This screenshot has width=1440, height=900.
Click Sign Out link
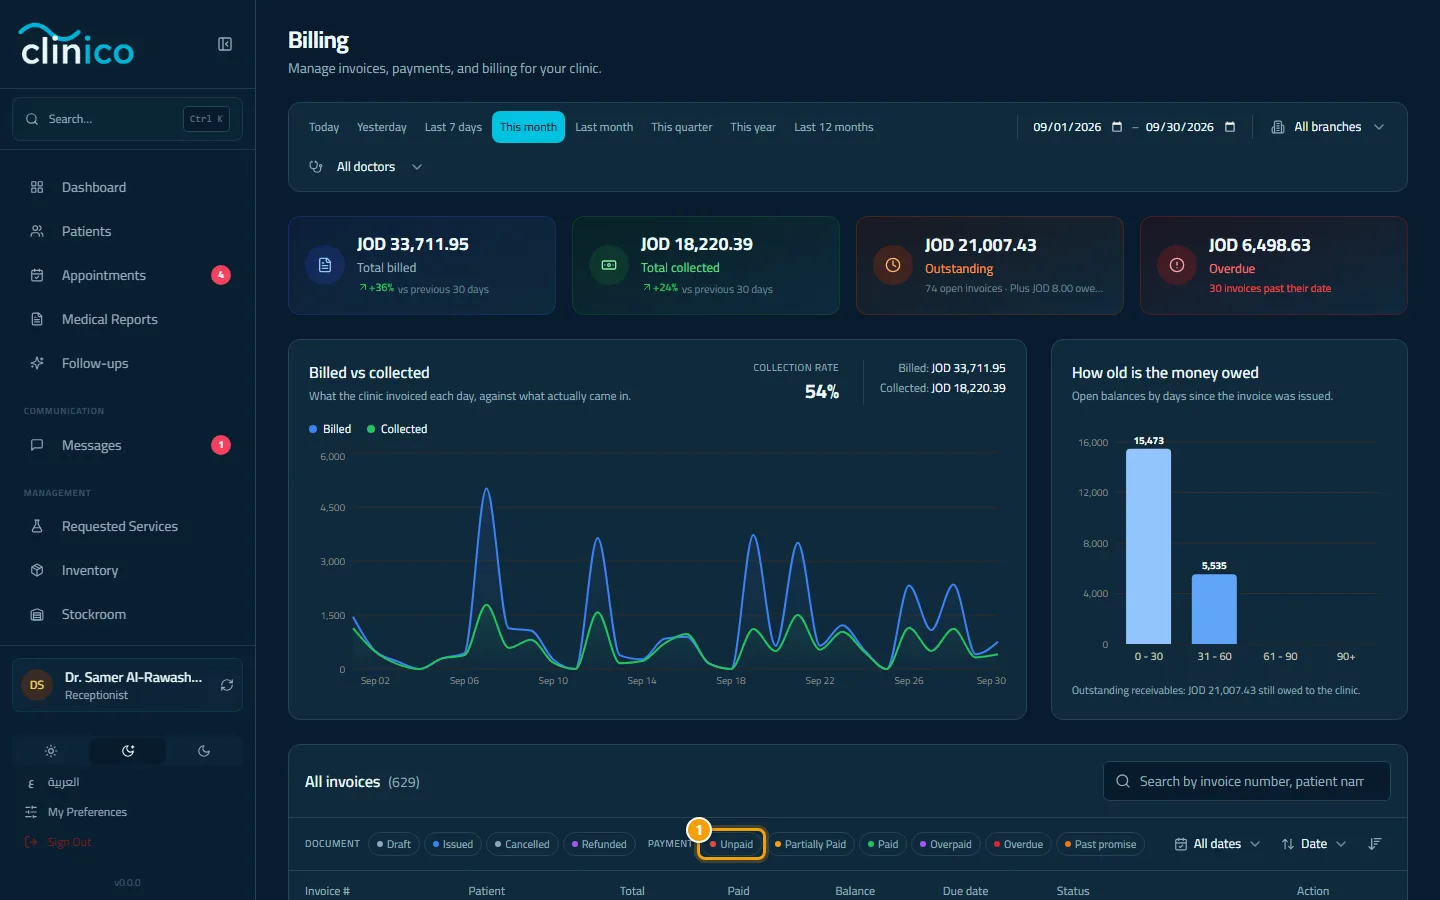click(x=59, y=842)
